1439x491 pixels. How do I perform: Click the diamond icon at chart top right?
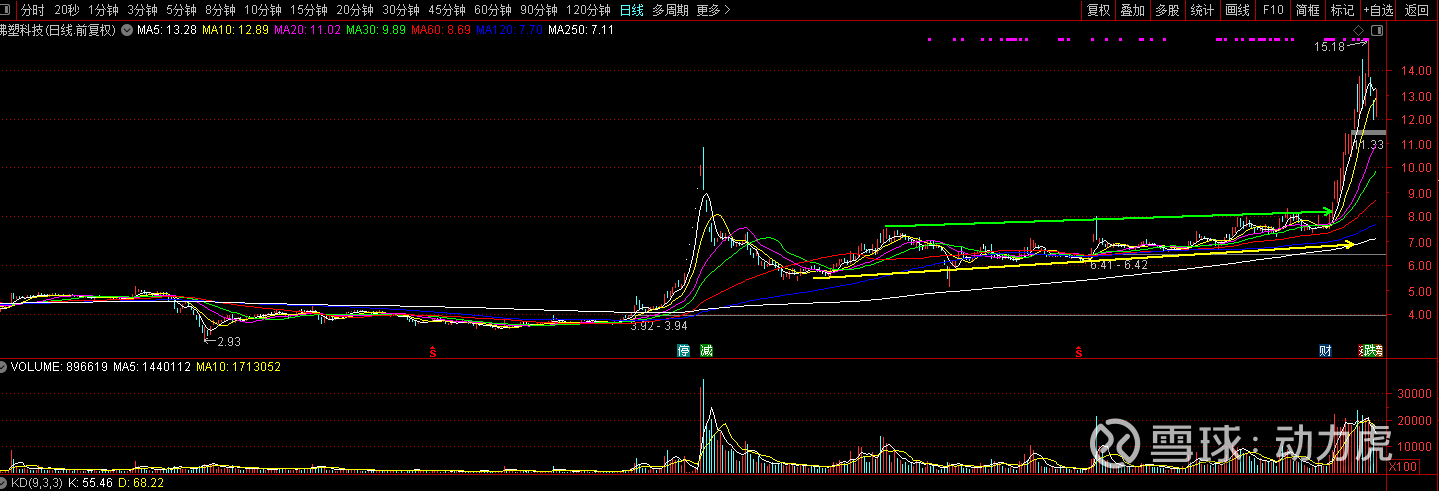[x=1359, y=31]
